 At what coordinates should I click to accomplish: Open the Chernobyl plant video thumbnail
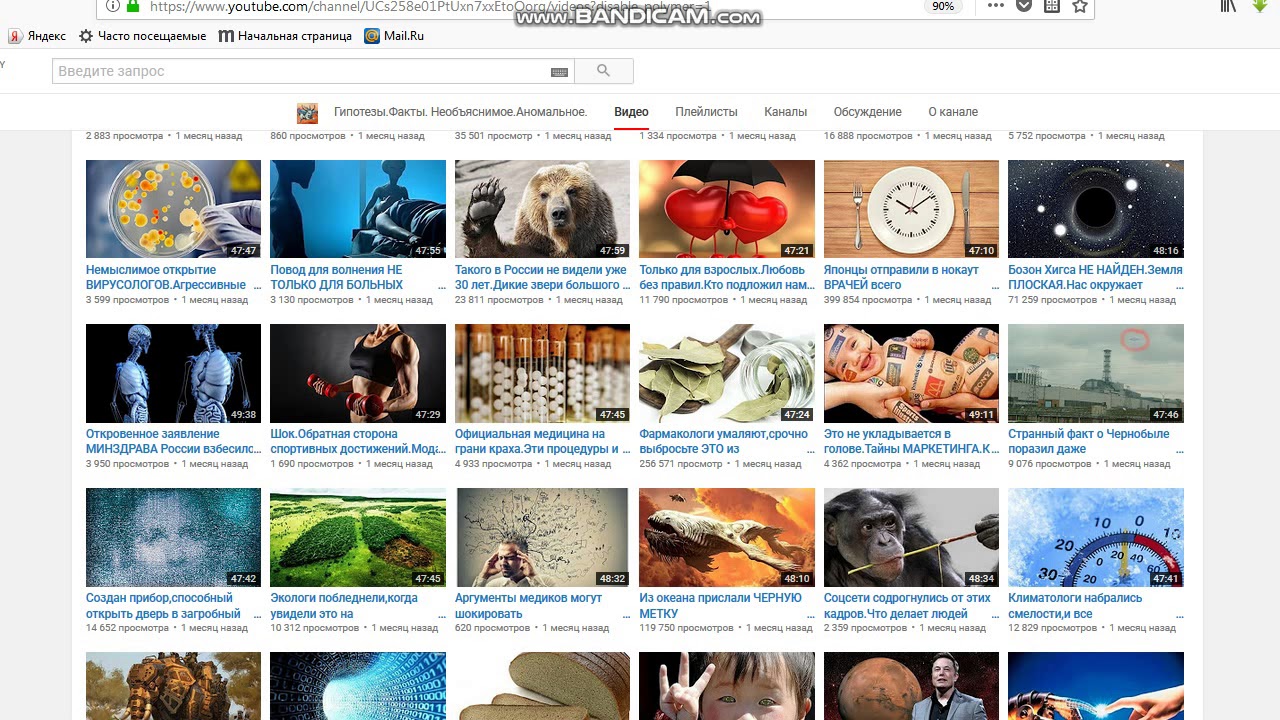1096,373
